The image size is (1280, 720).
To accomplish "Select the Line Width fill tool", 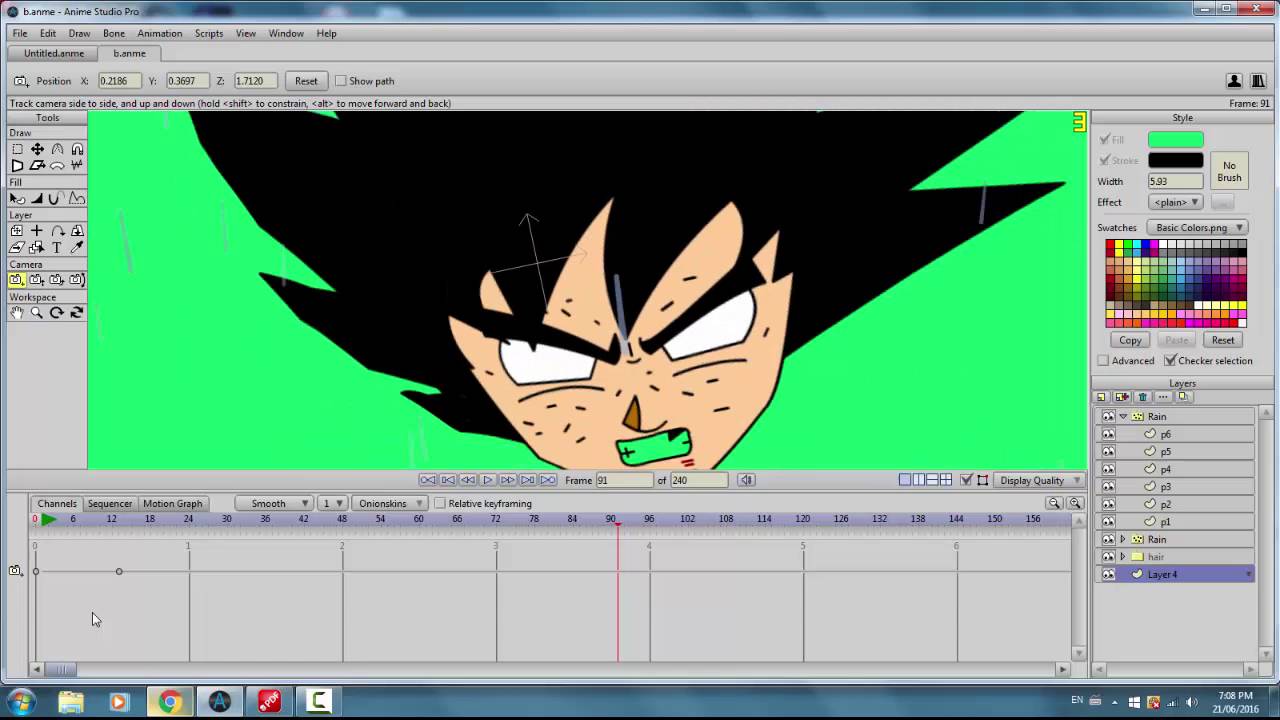I will click(x=37, y=198).
